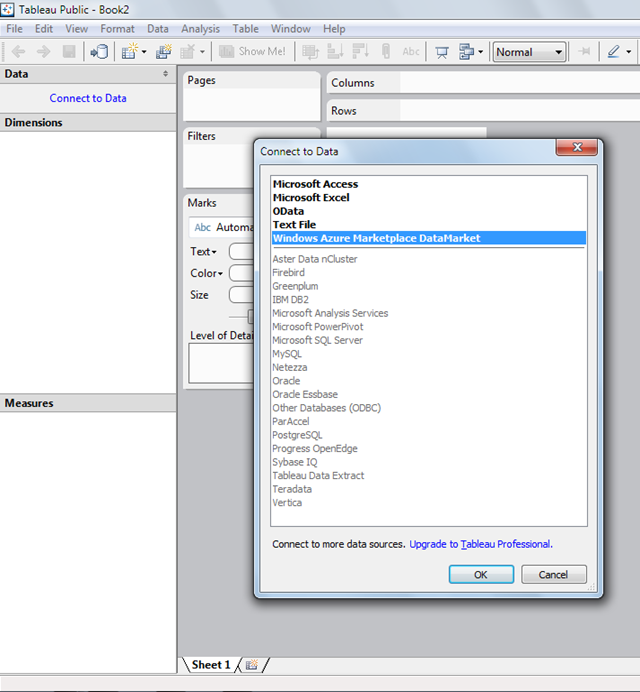Click the Connect to Data cylinder icon

(x=99, y=52)
